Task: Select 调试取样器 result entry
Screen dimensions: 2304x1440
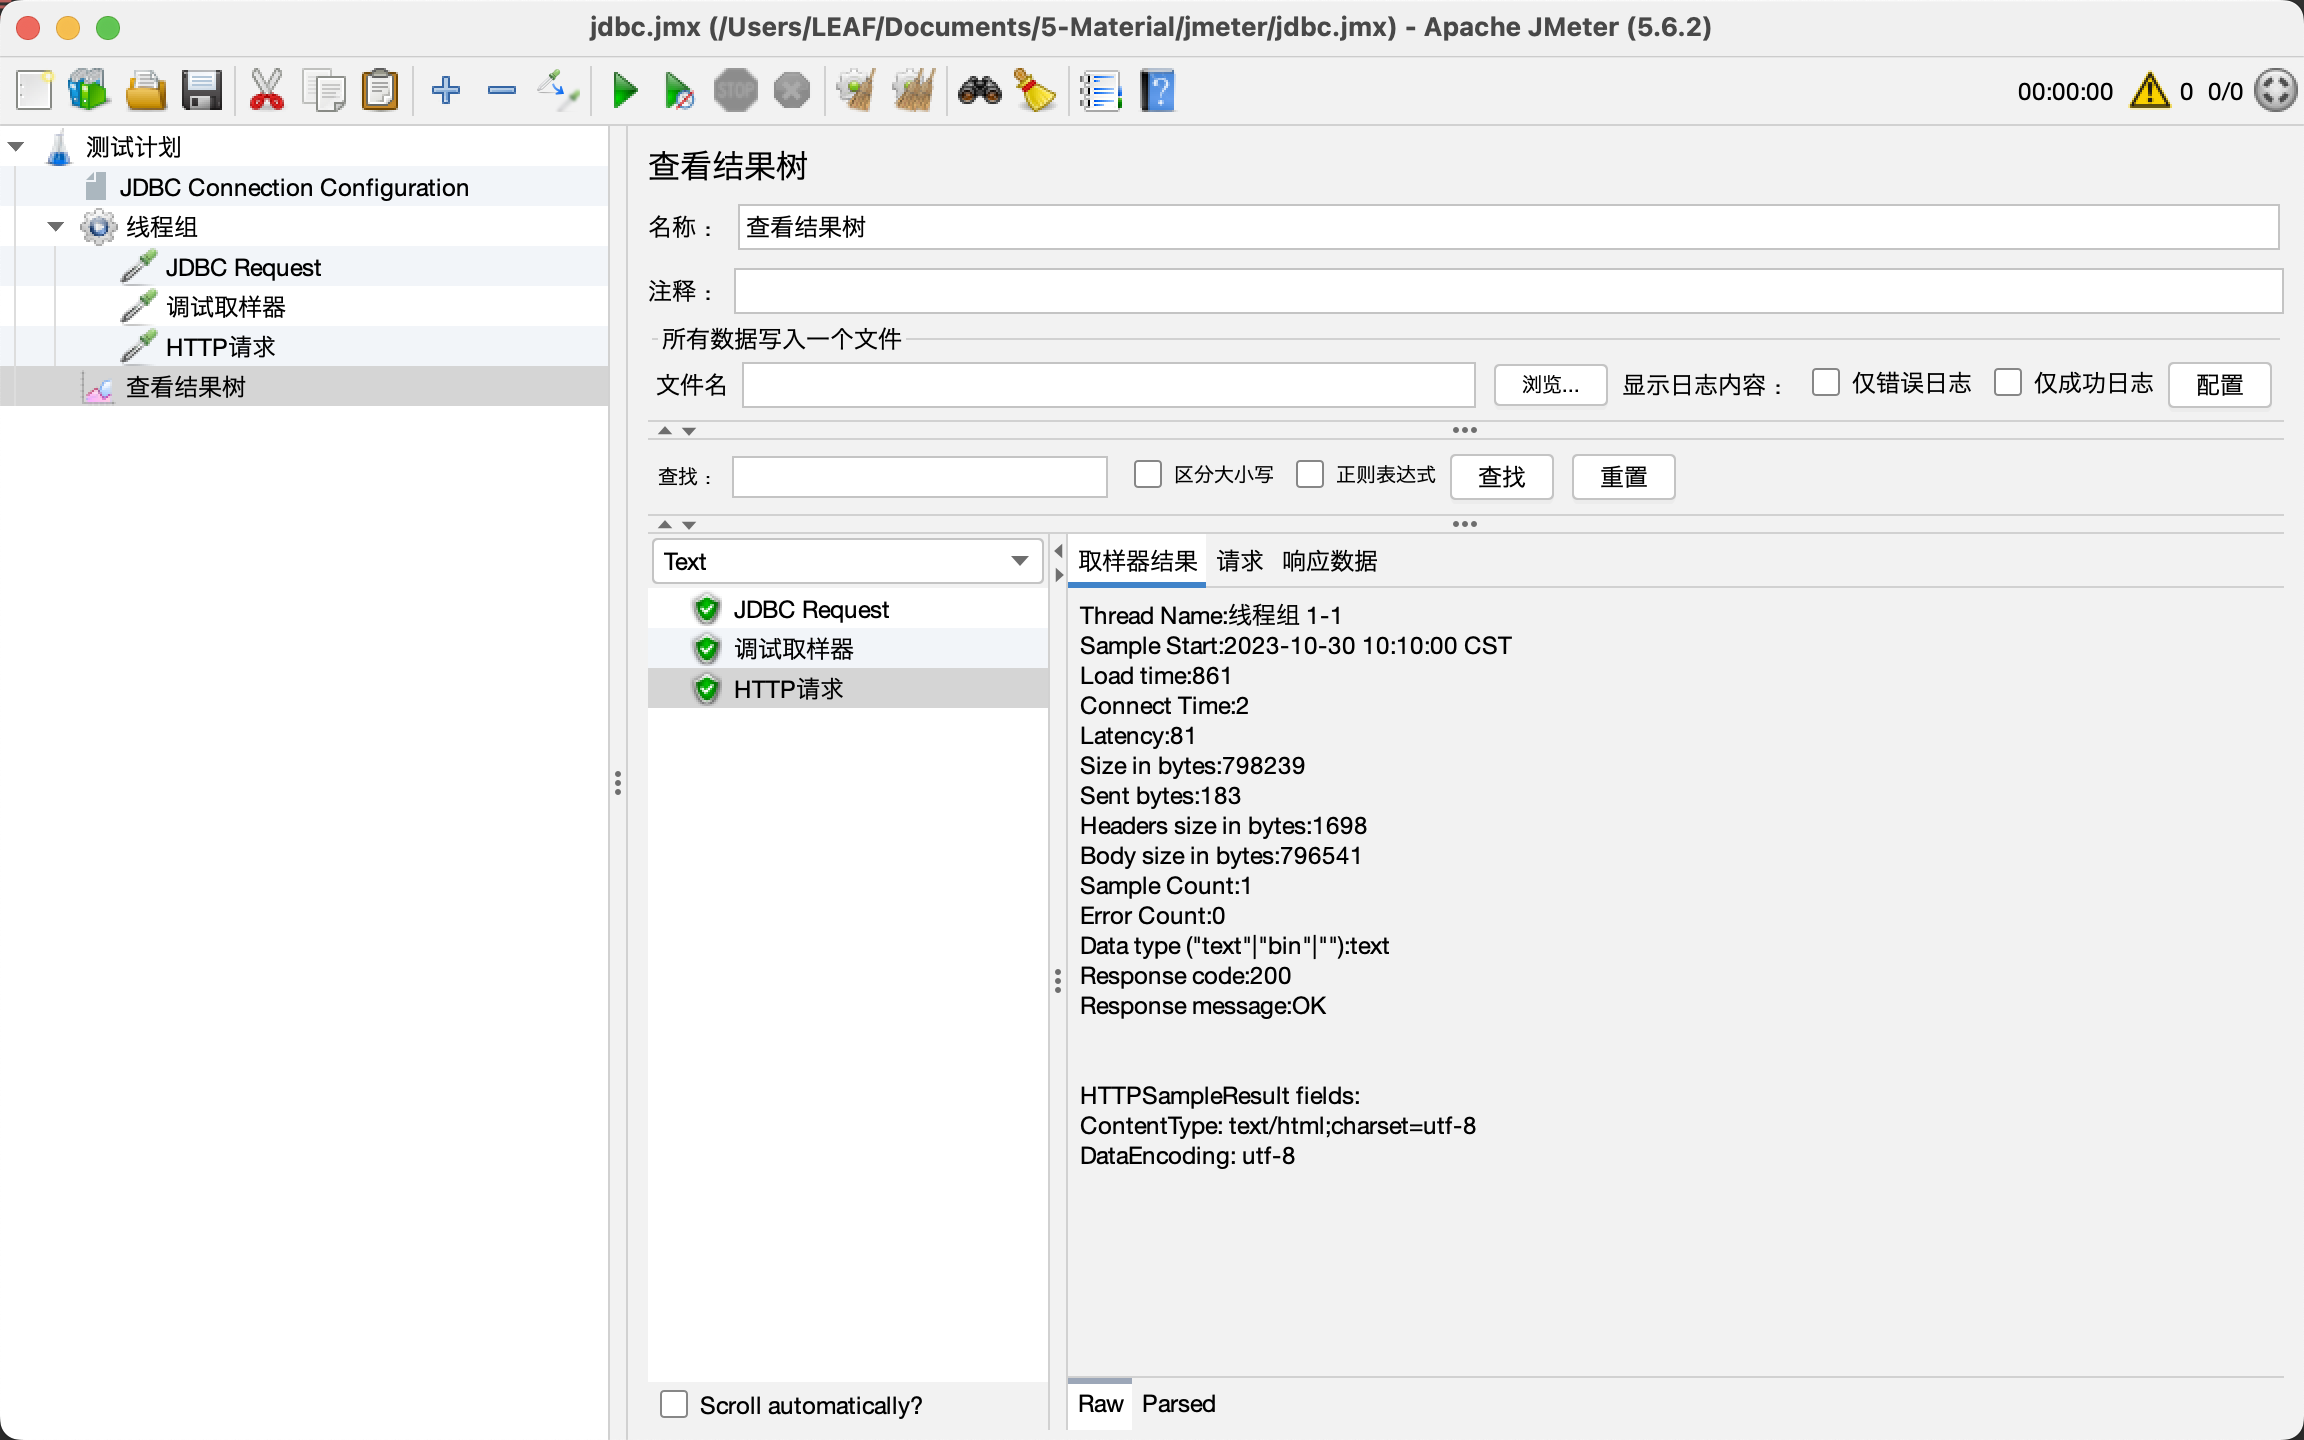Action: 848,649
